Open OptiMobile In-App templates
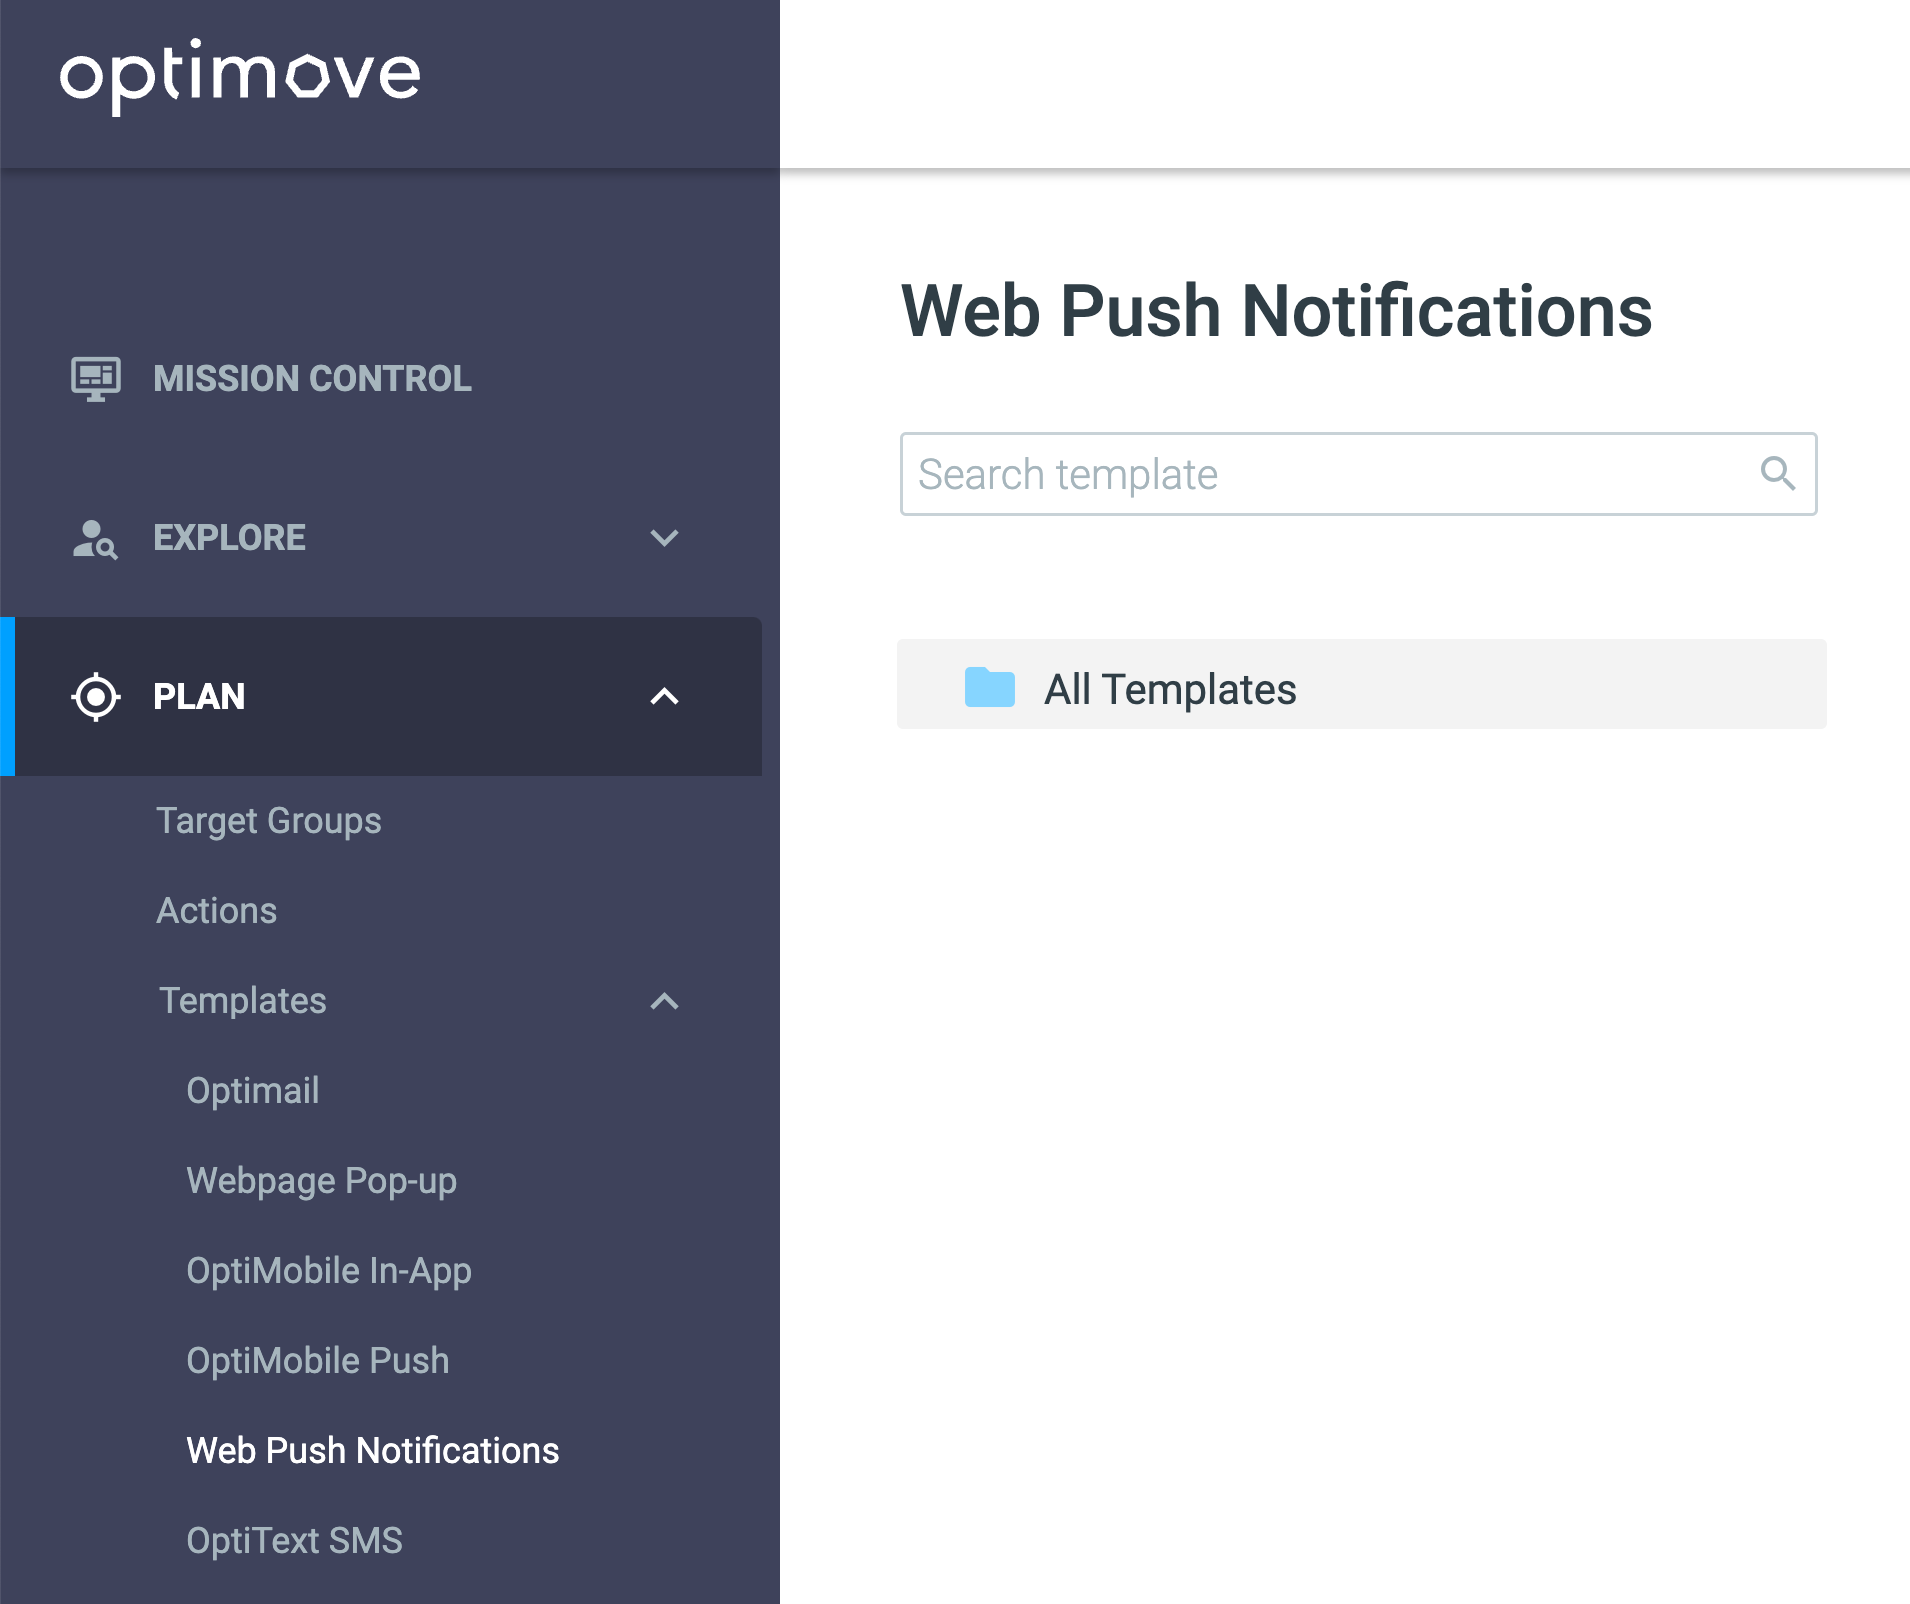1910x1604 pixels. [329, 1271]
